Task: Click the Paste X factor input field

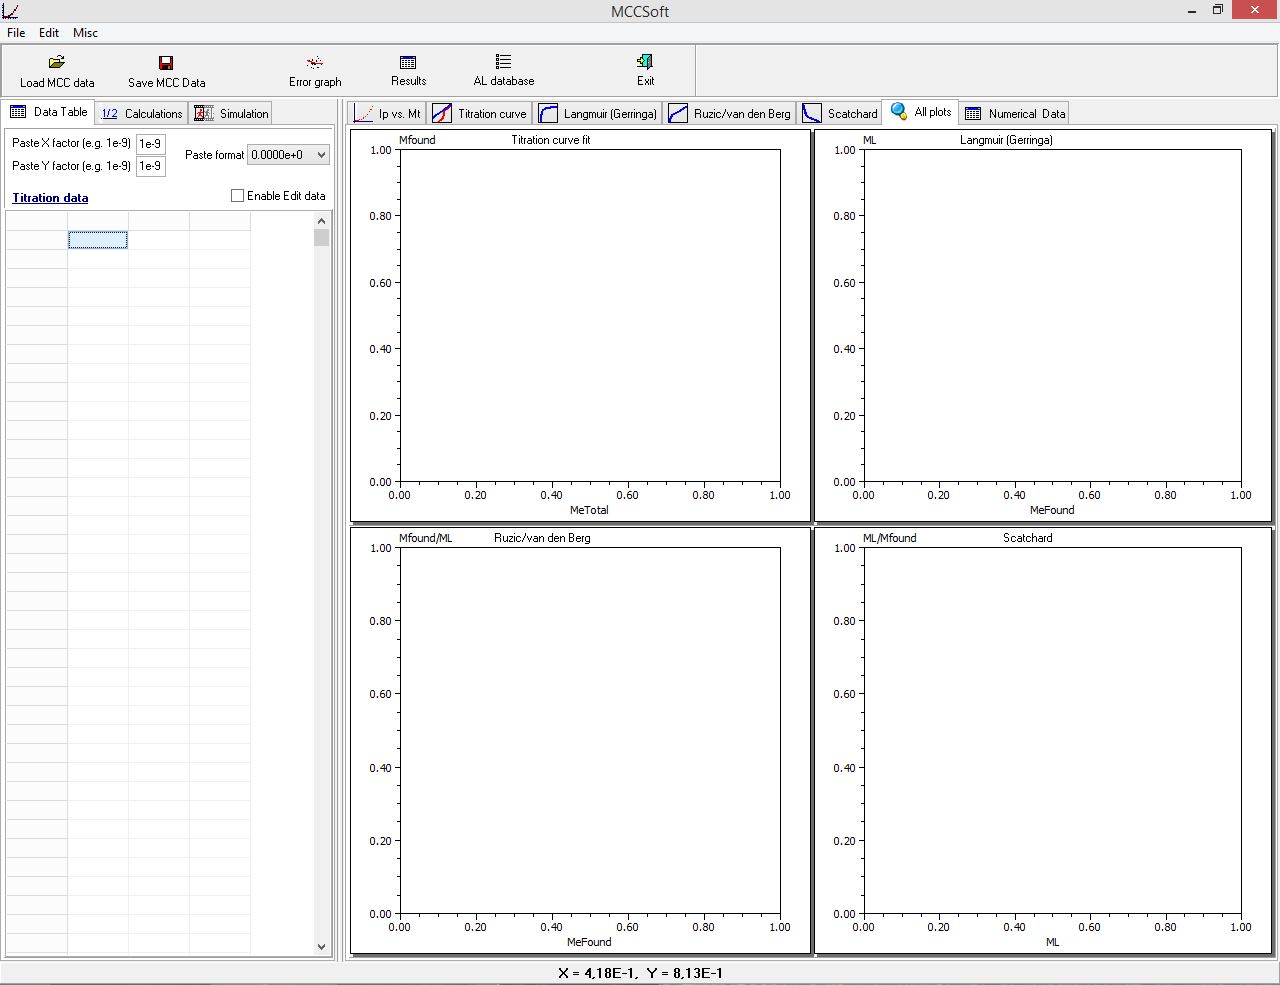Action: [x=150, y=144]
